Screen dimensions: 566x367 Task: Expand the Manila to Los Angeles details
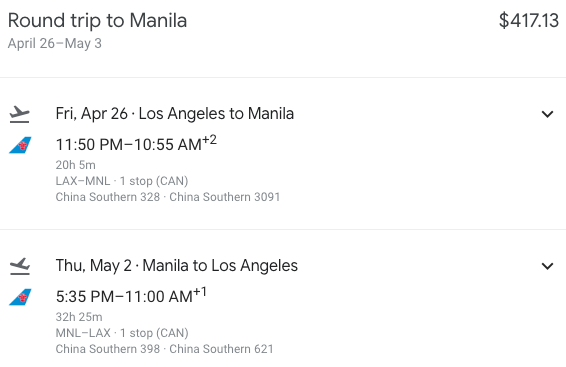click(547, 266)
